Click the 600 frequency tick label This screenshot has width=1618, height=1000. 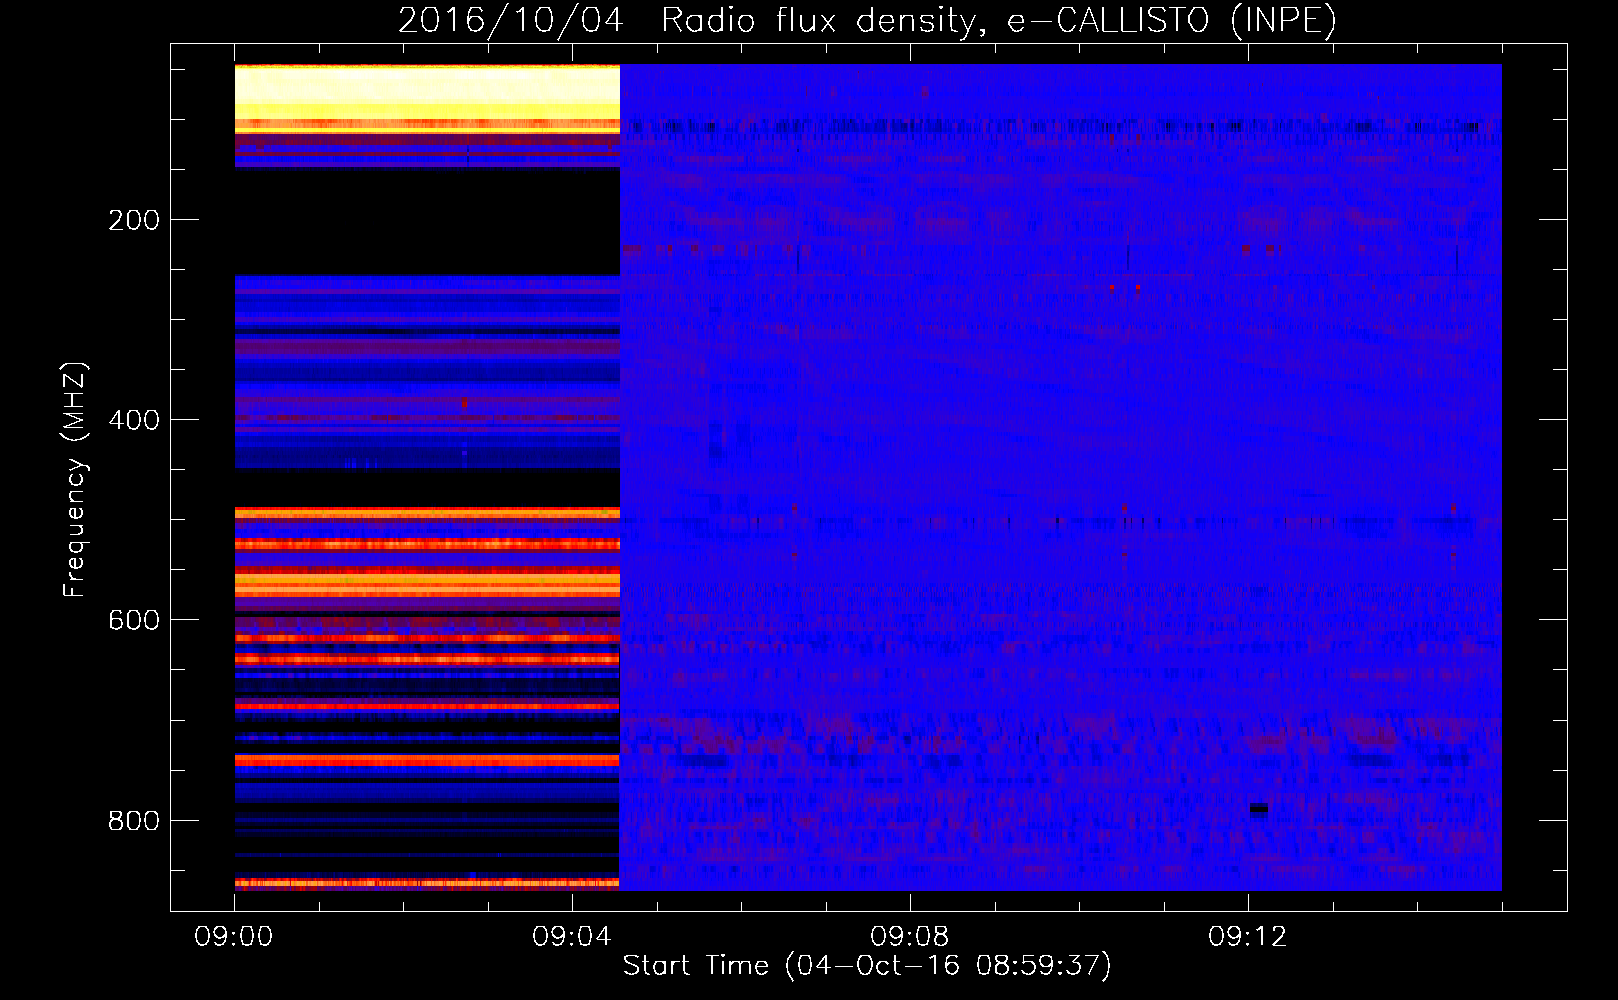coord(134,620)
